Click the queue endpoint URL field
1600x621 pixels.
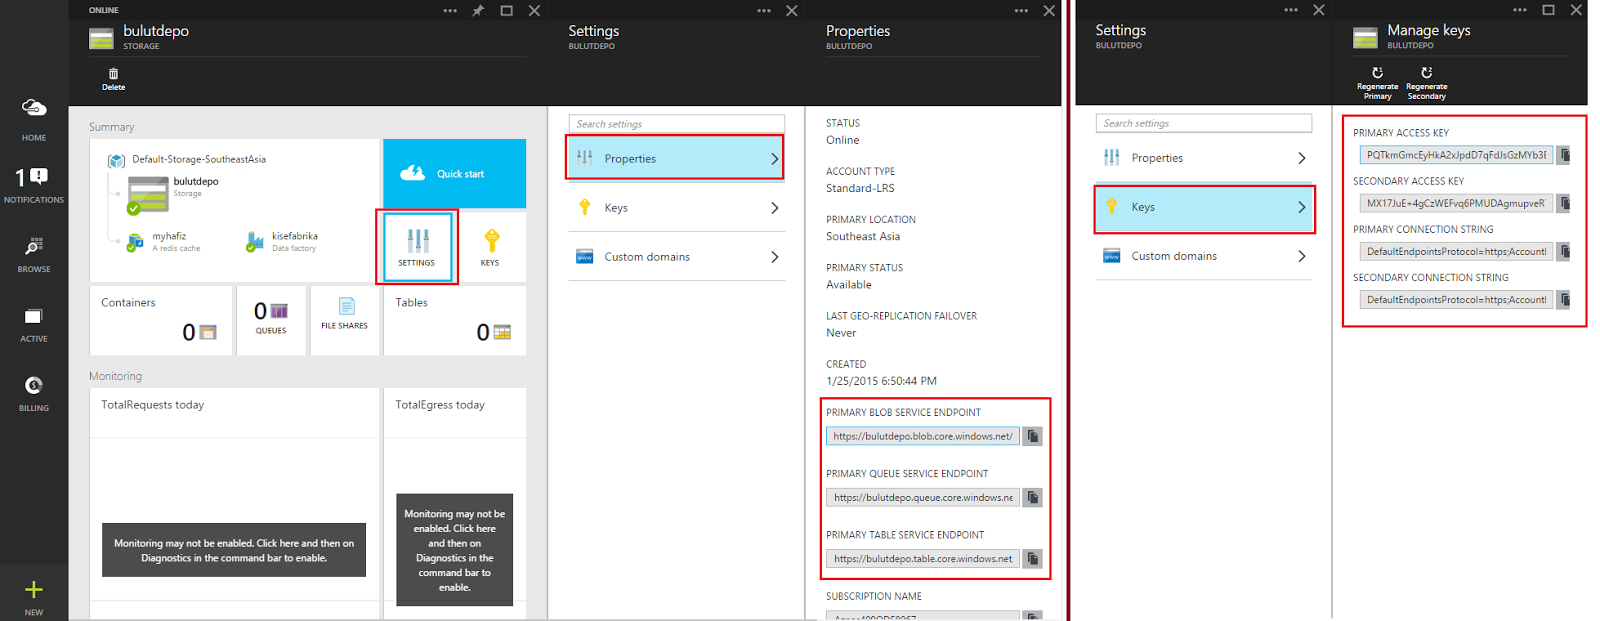(x=923, y=497)
